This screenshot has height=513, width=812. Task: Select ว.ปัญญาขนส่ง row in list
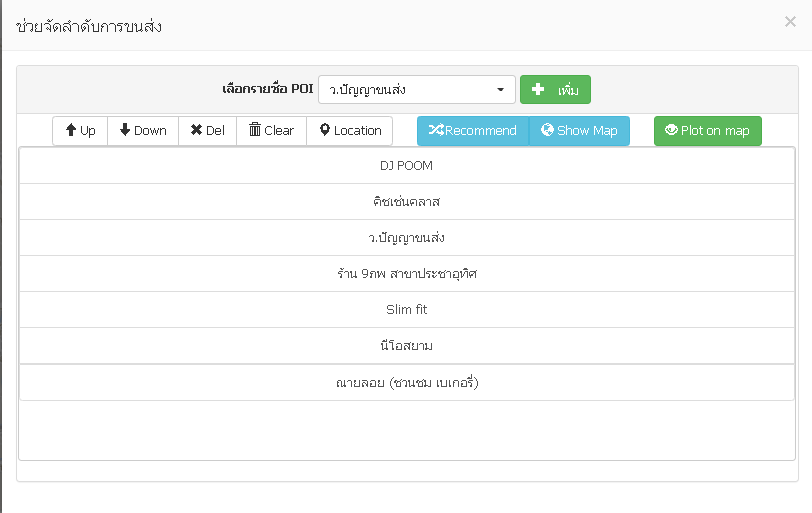[407, 238]
